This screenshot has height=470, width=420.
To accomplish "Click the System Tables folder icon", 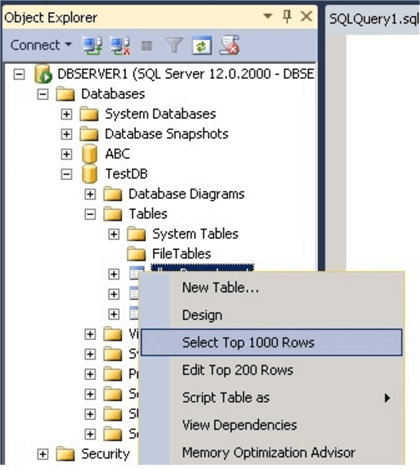I will (x=137, y=234).
